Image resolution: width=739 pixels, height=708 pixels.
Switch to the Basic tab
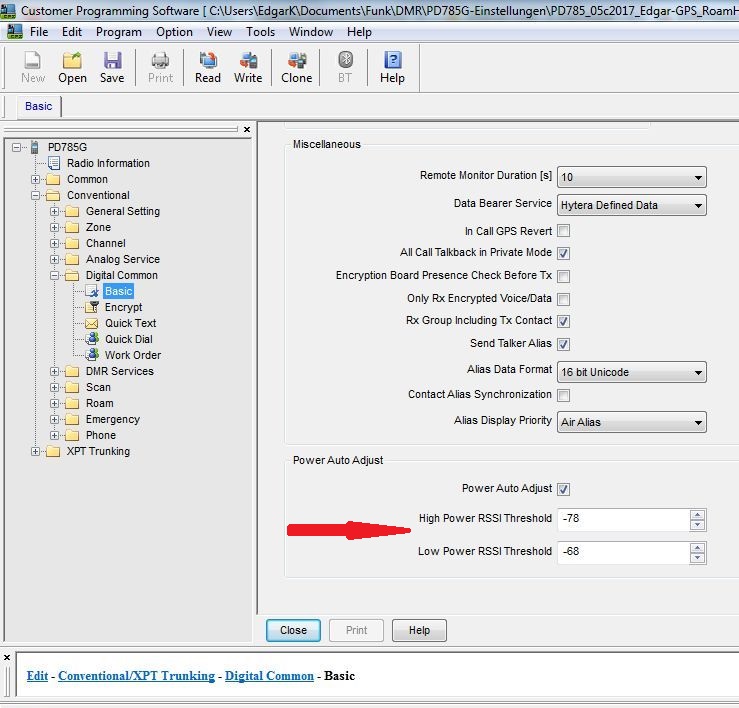pos(39,106)
